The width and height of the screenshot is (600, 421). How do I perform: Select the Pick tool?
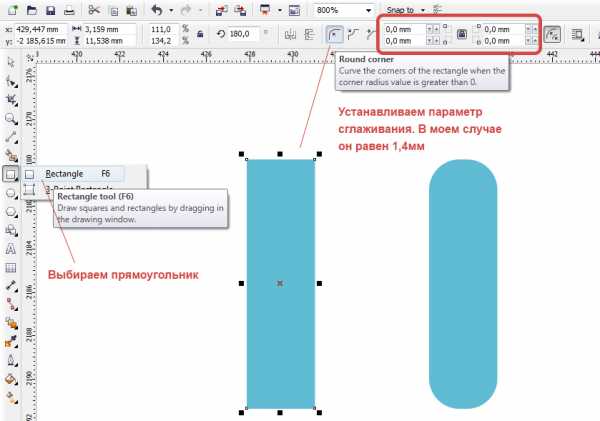pyautogui.click(x=11, y=62)
